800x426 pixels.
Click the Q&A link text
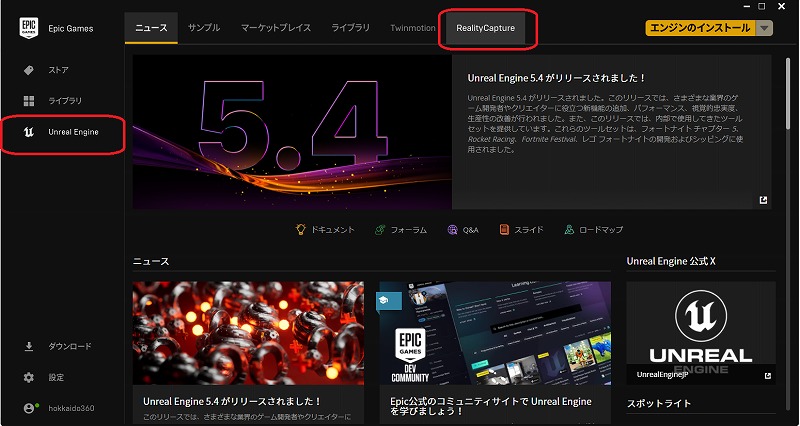tap(470, 230)
